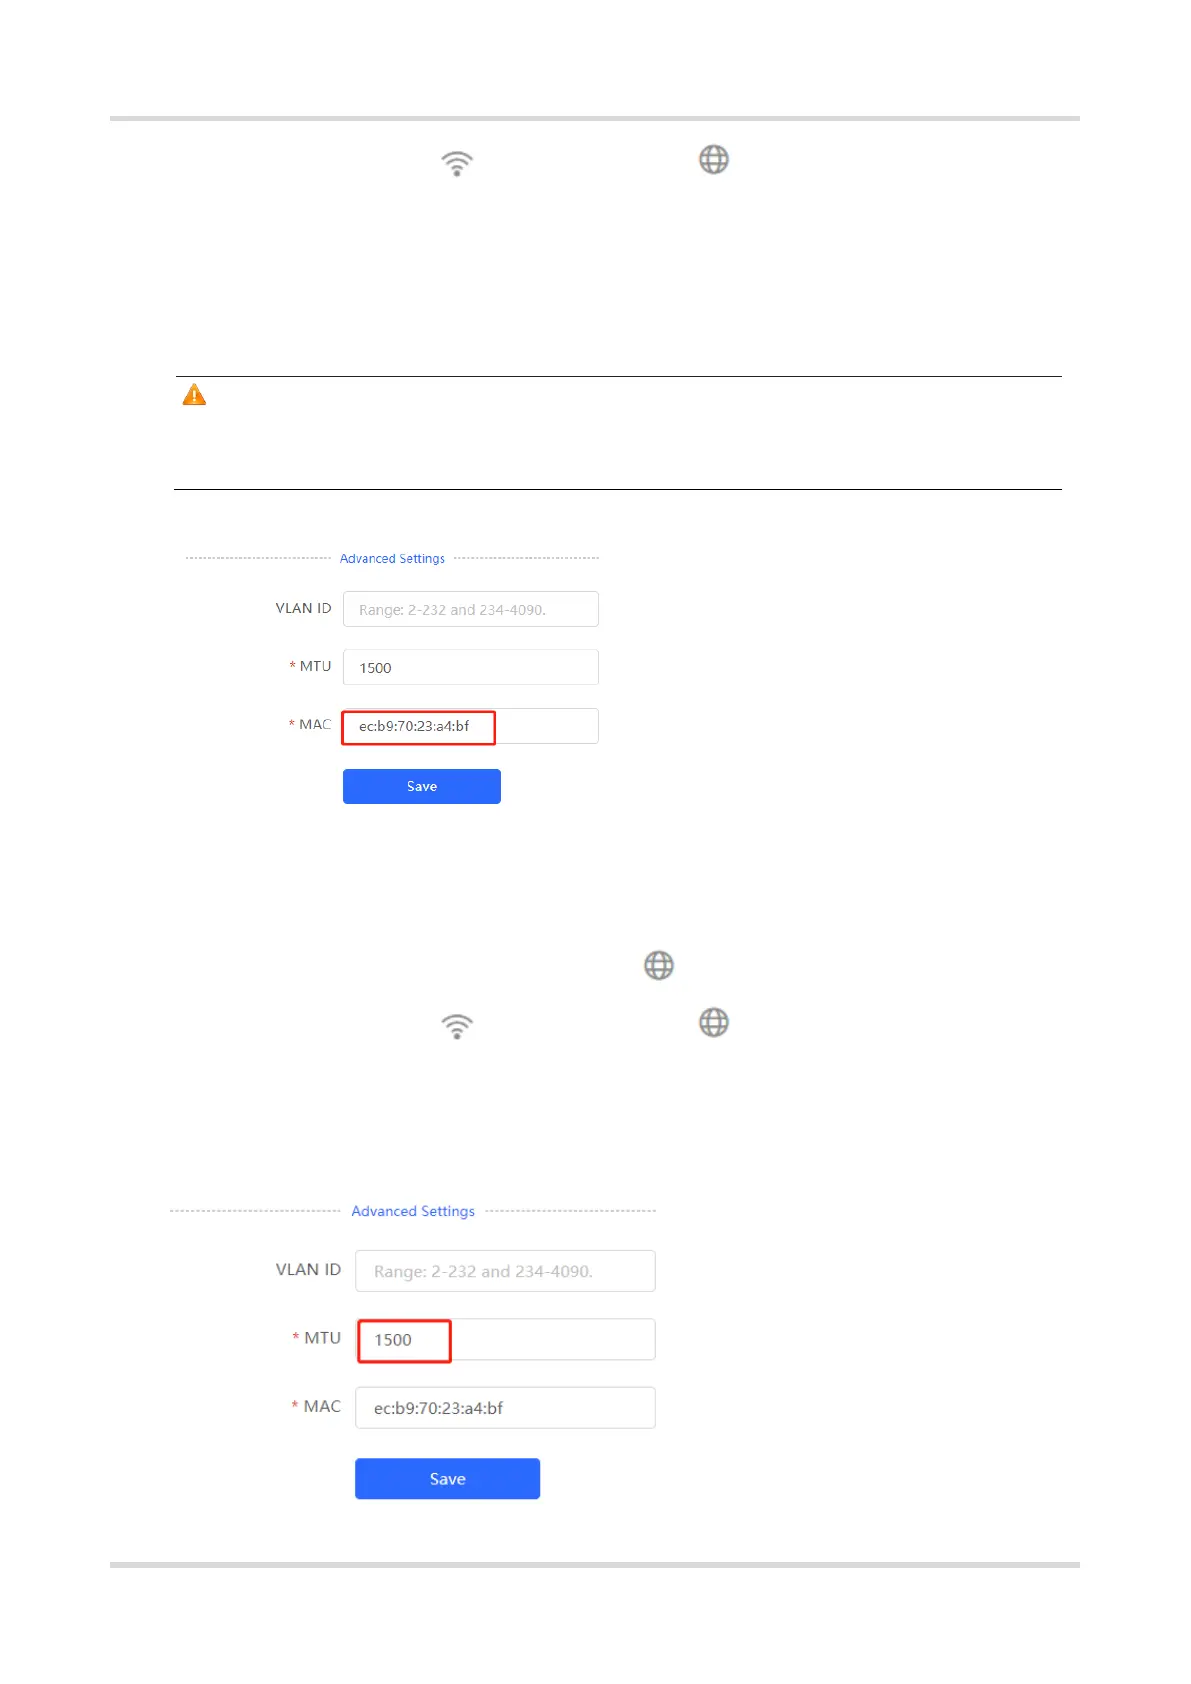1191x1684 pixels.
Task: Click the orange warning triangle icon
Action: click(x=194, y=396)
